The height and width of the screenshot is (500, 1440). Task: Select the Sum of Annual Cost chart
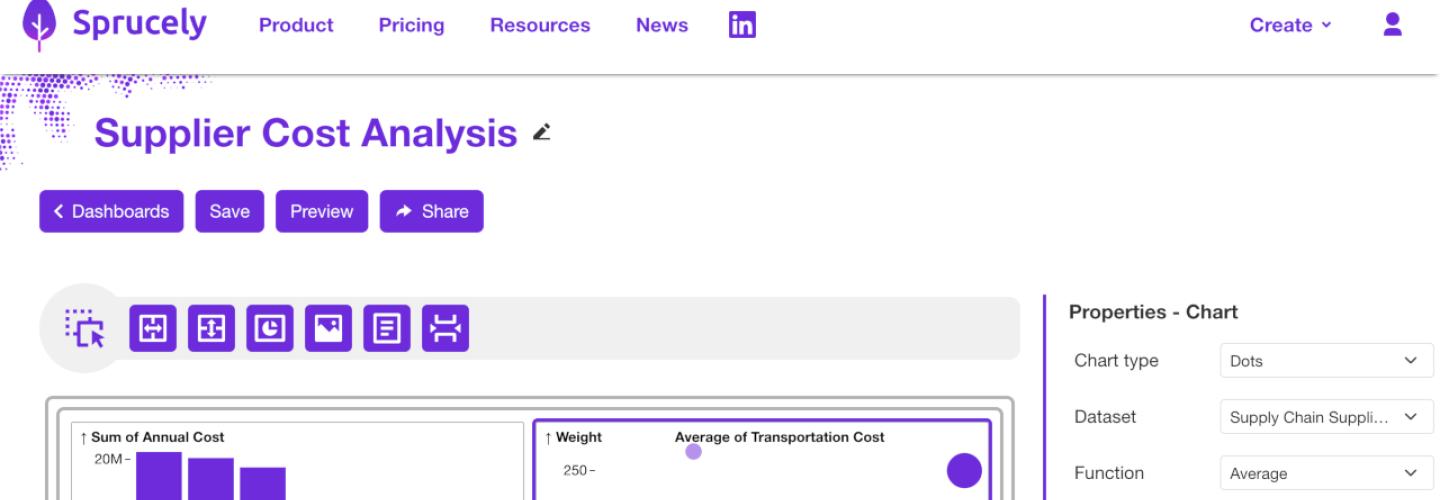tap(300, 460)
